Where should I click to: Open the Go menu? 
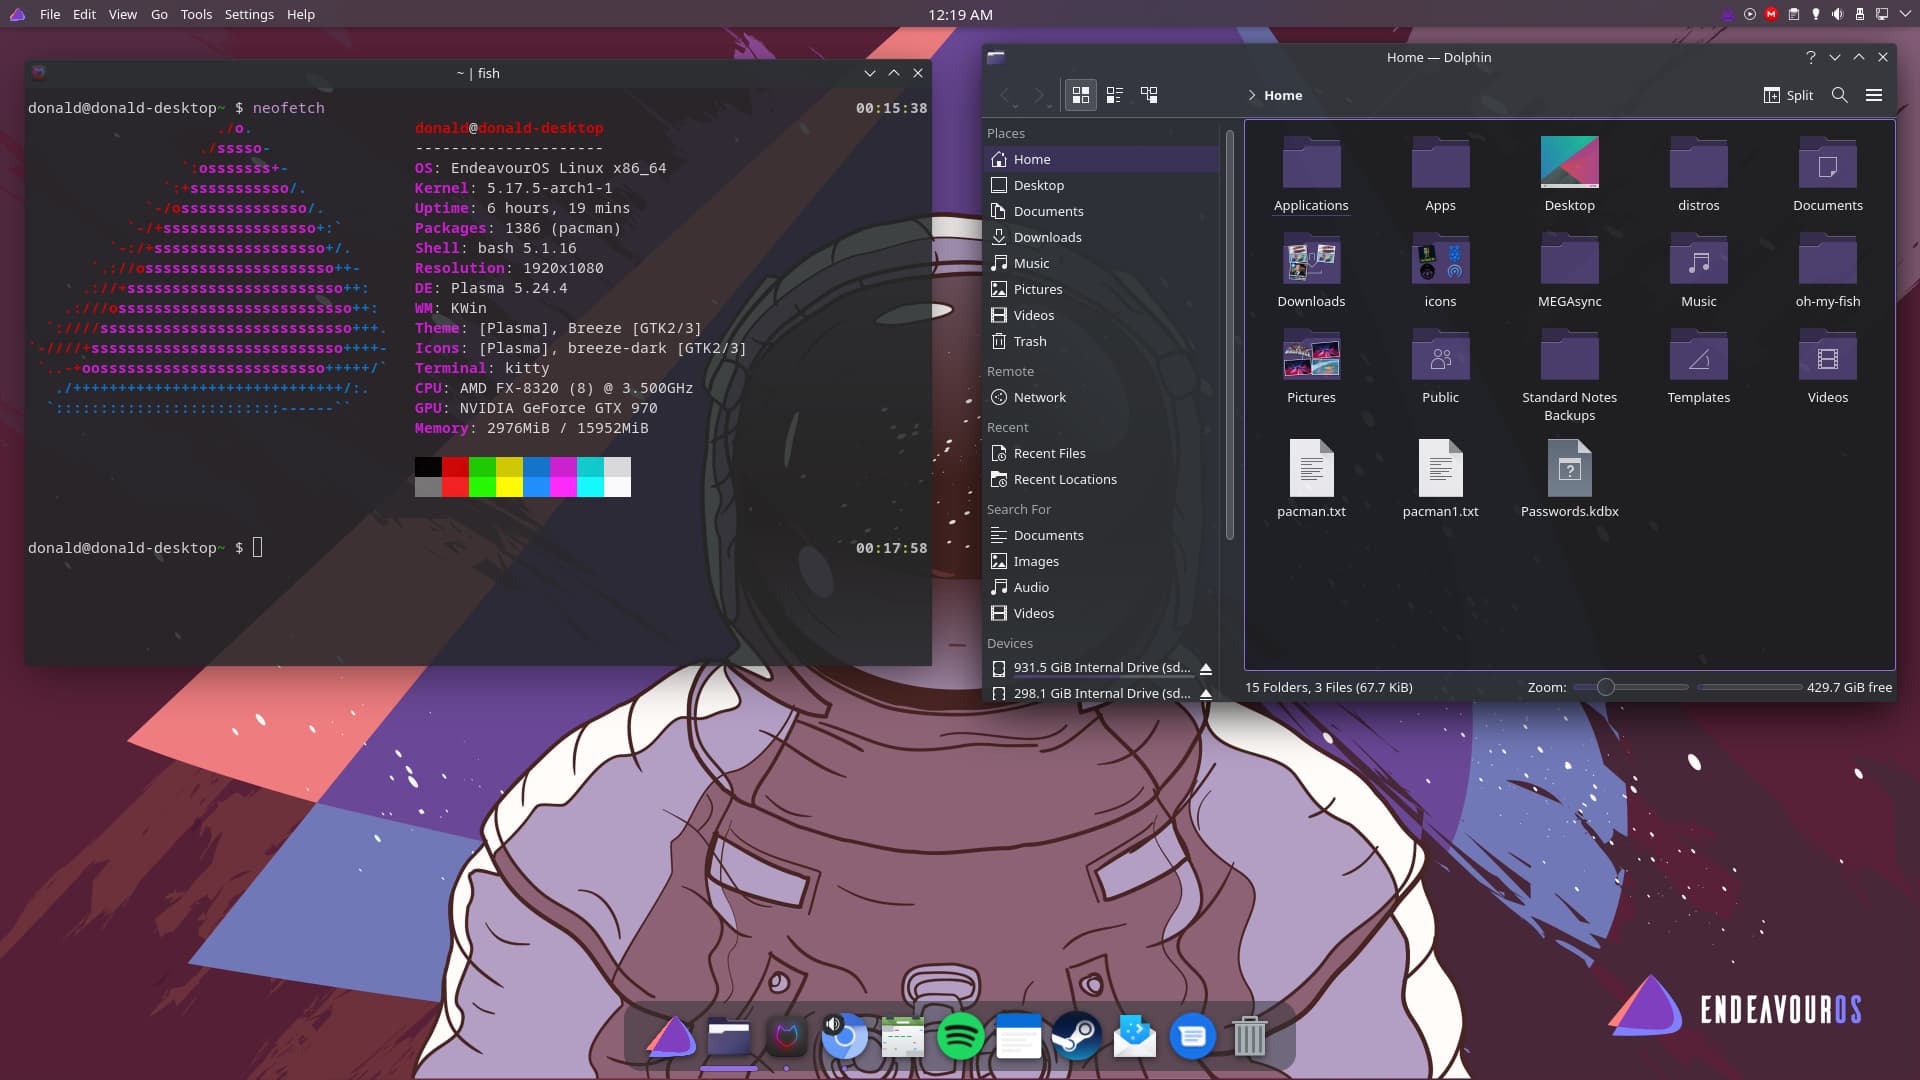coord(159,14)
